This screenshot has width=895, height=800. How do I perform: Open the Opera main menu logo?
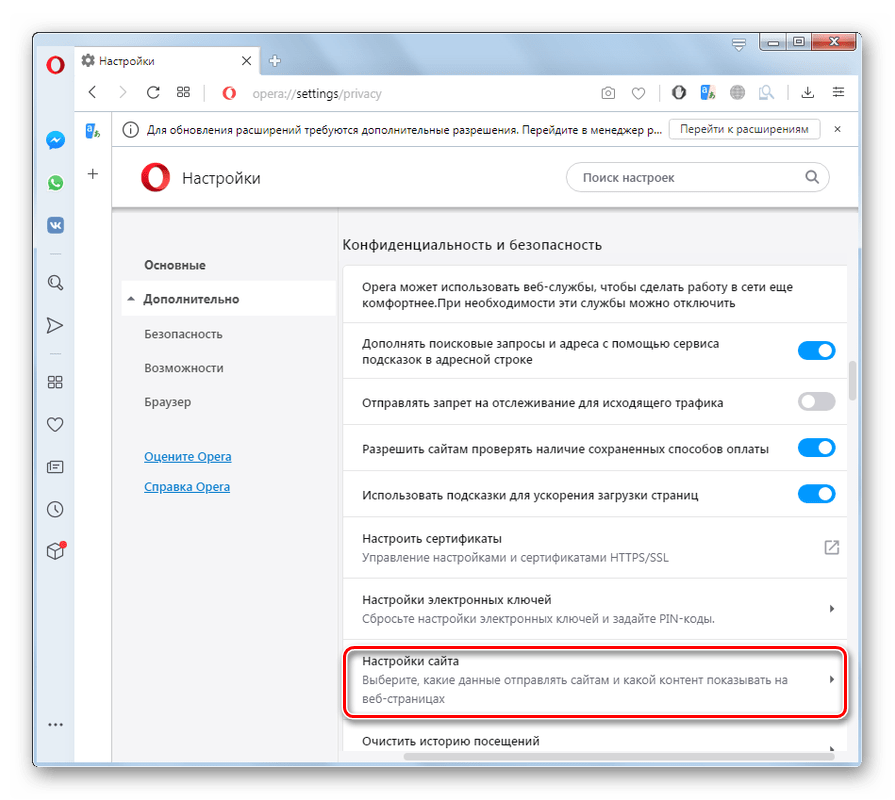[55, 64]
